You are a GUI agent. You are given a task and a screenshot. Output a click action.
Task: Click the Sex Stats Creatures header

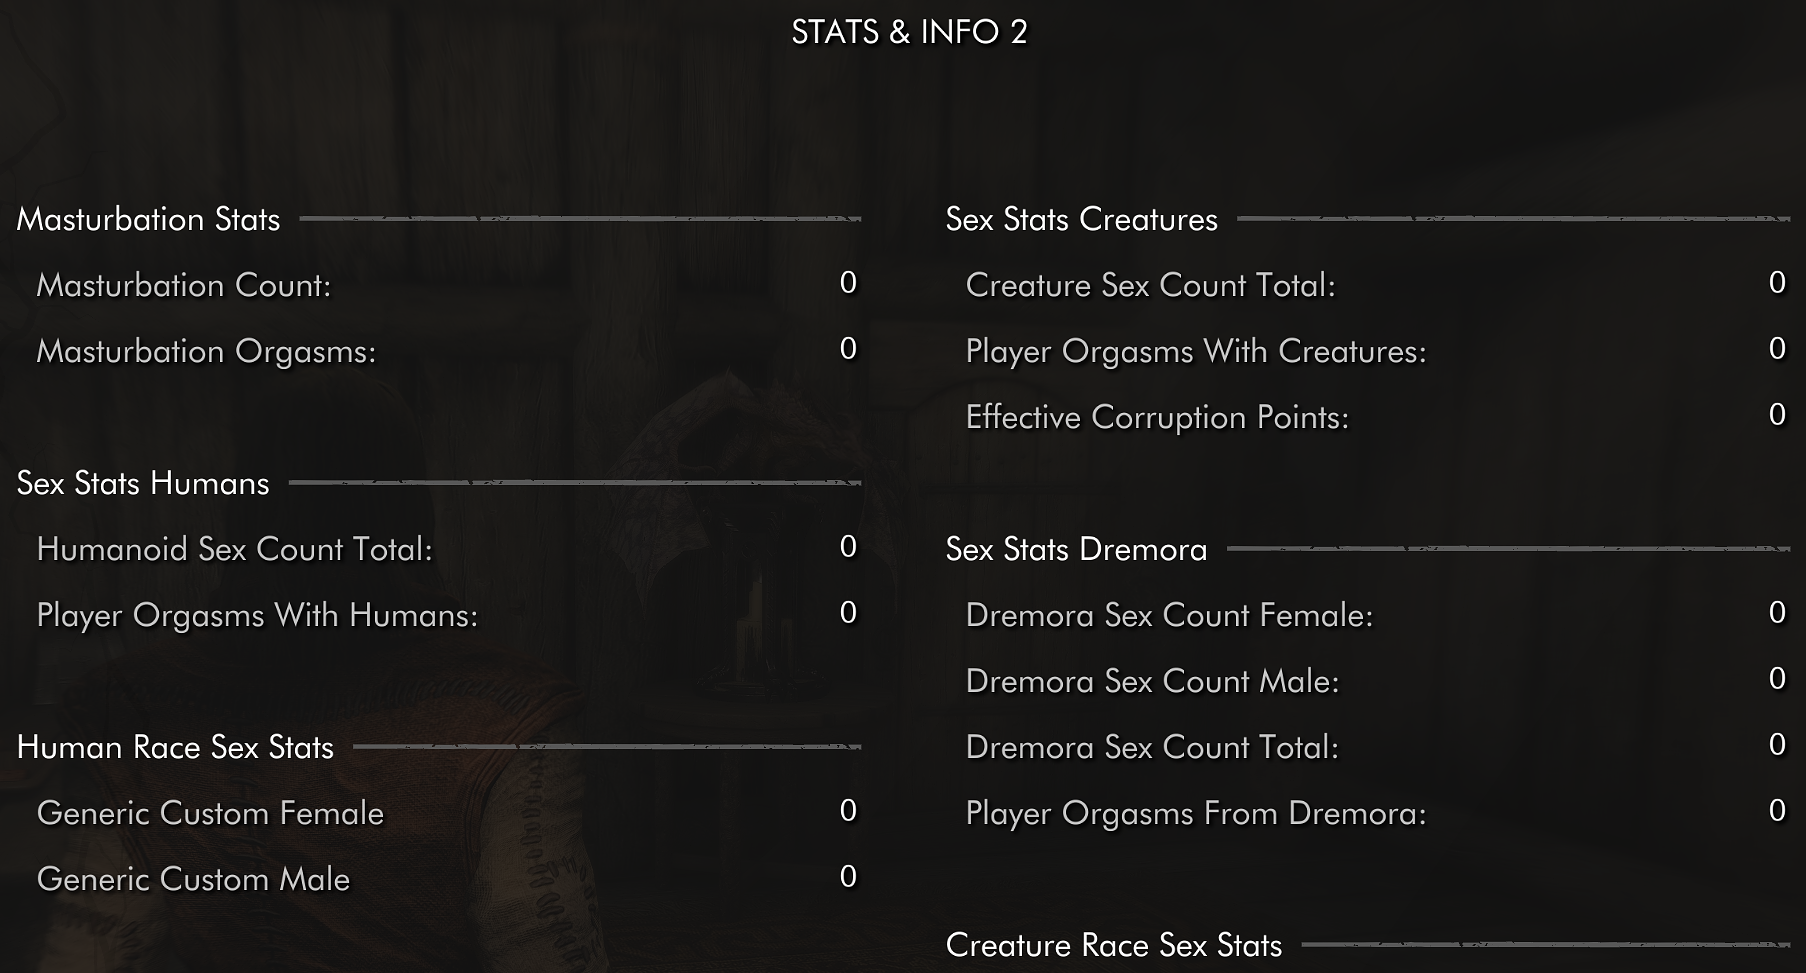tap(1081, 219)
